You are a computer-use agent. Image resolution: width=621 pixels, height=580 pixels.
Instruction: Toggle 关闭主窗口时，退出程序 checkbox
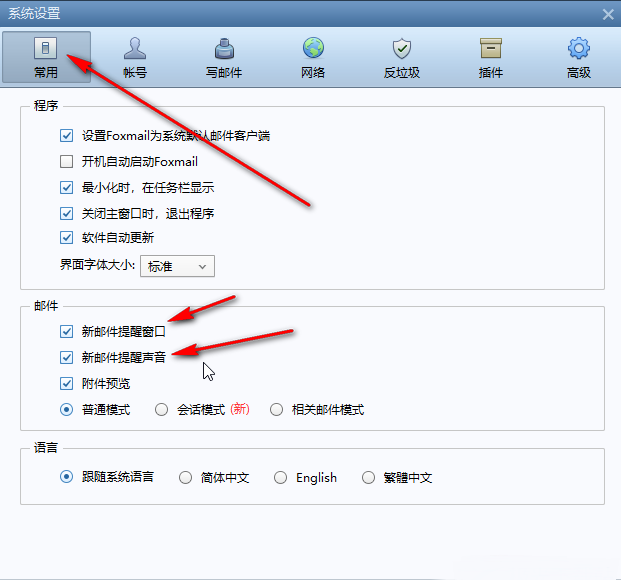67,214
